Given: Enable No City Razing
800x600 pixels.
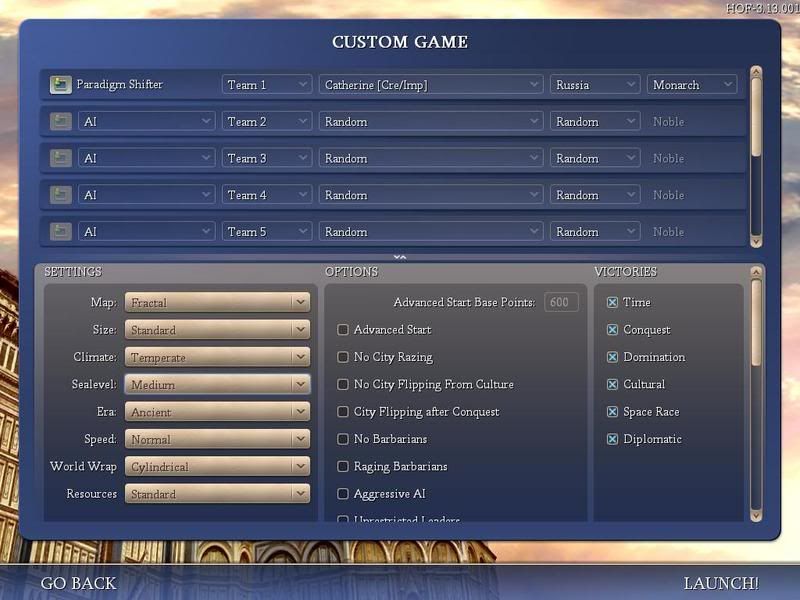Looking at the screenshot, I should (x=343, y=357).
